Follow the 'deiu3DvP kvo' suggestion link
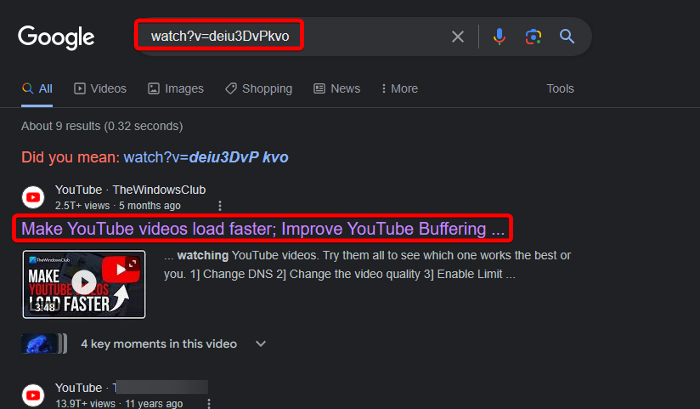 pyautogui.click(x=206, y=157)
